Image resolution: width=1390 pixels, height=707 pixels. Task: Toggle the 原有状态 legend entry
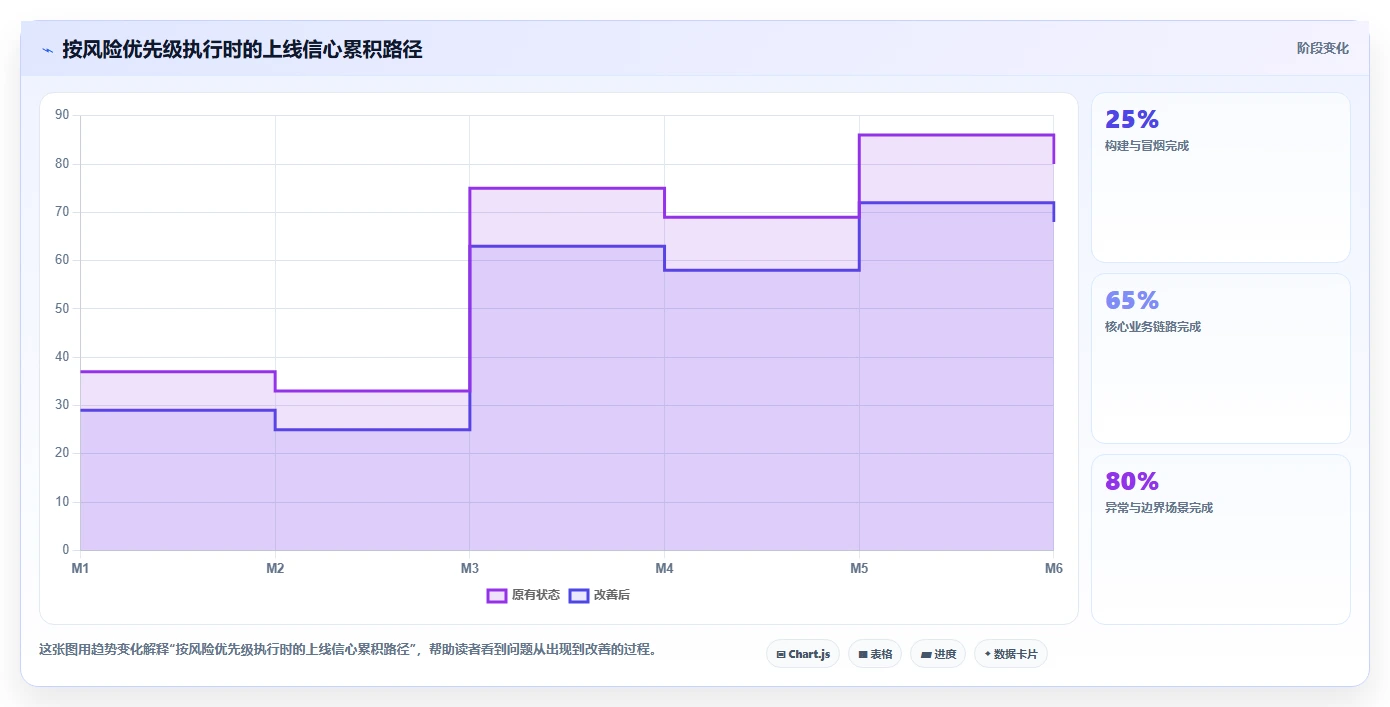[x=523, y=595]
